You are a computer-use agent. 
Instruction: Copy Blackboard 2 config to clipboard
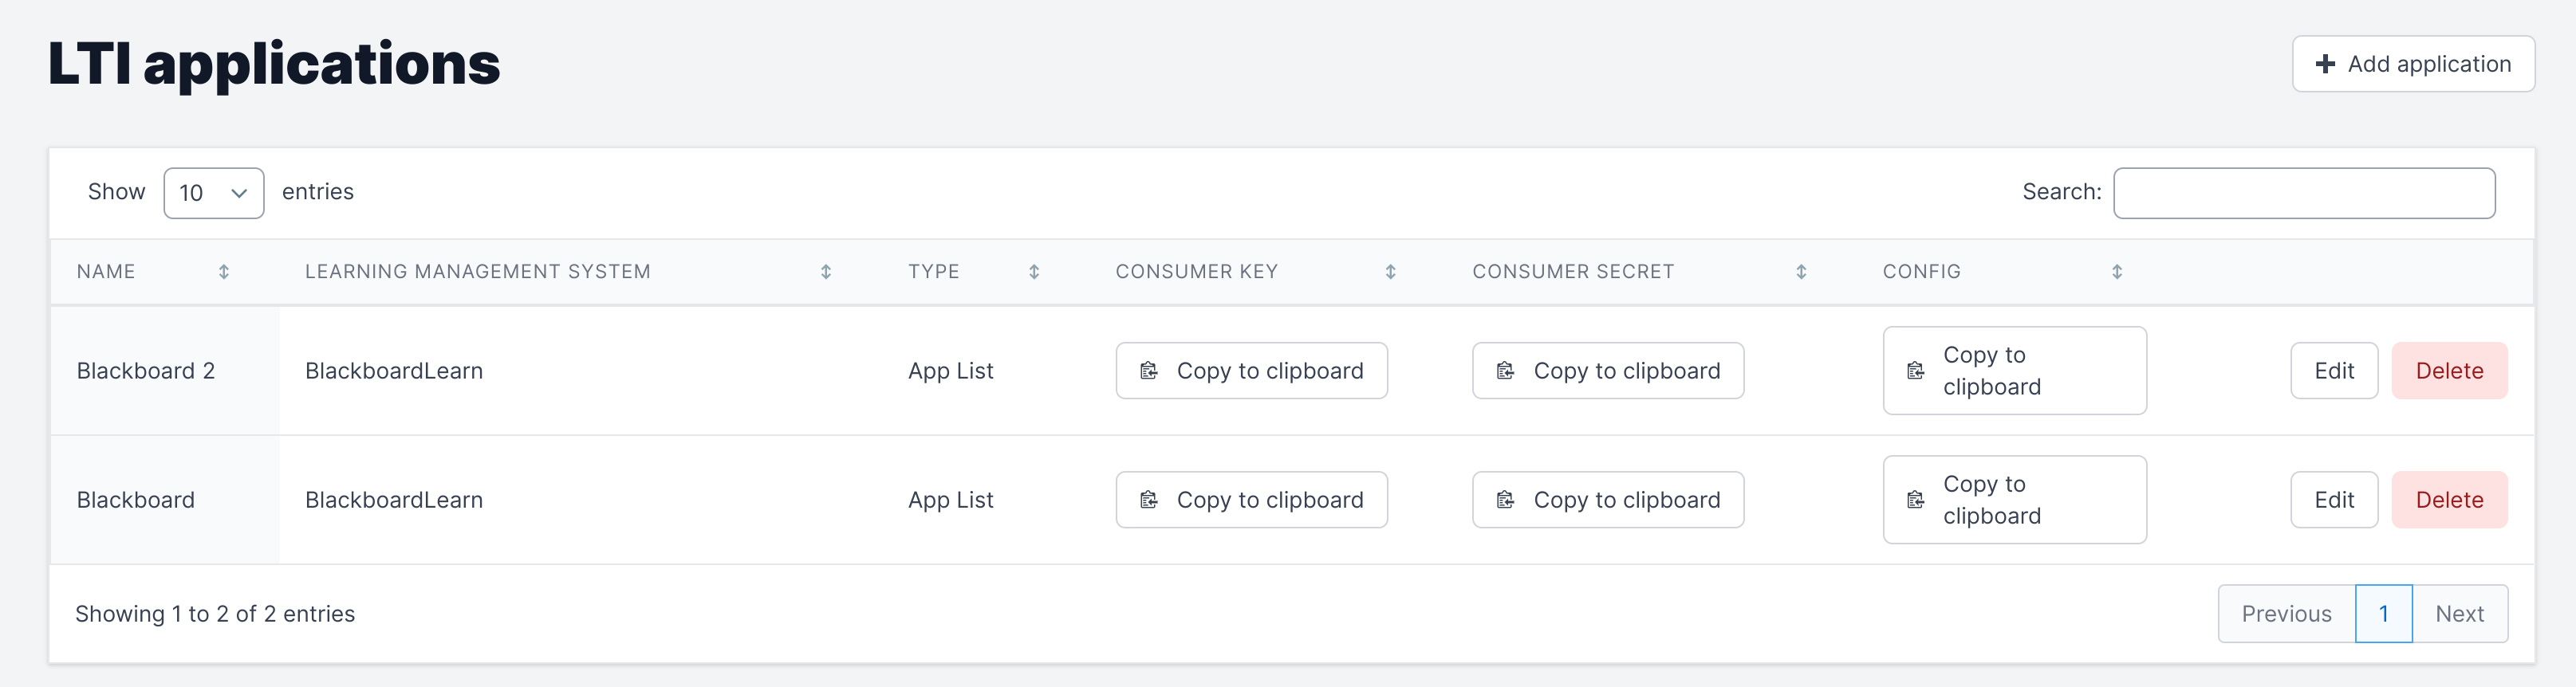tap(2014, 371)
